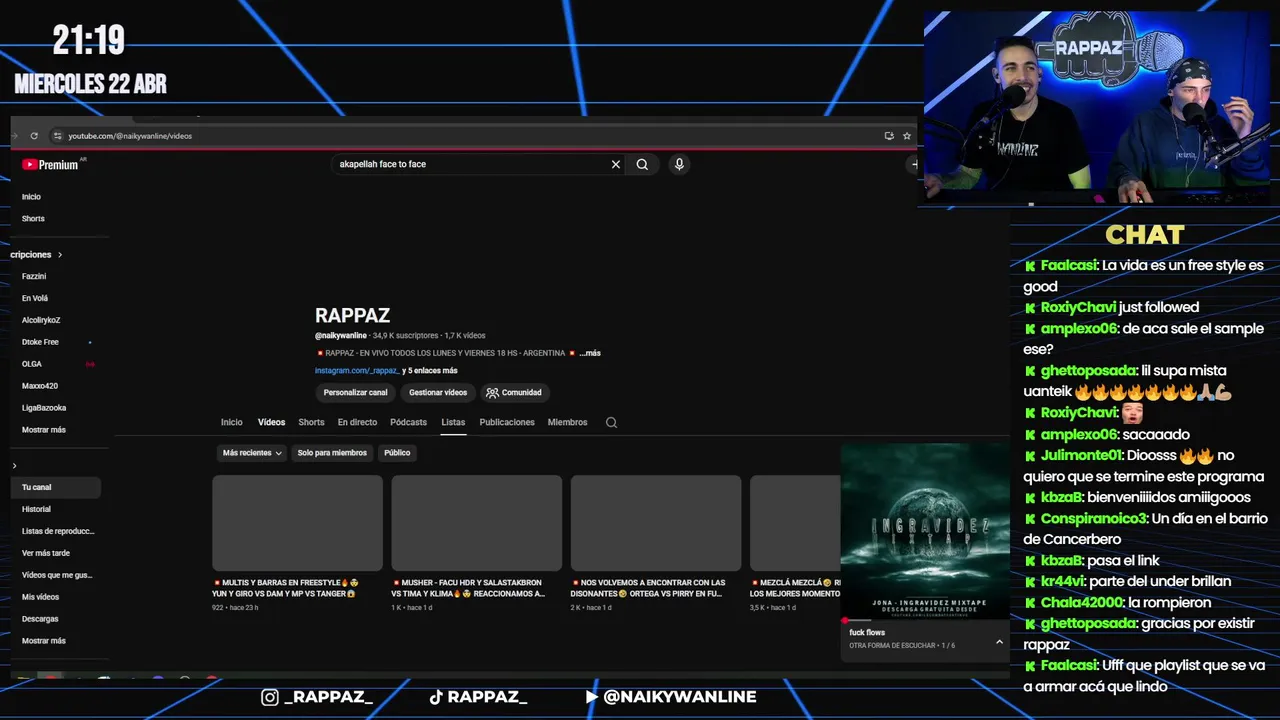This screenshot has width=1280, height=720.
Task: Open the Comunidad button
Action: click(x=513, y=393)
